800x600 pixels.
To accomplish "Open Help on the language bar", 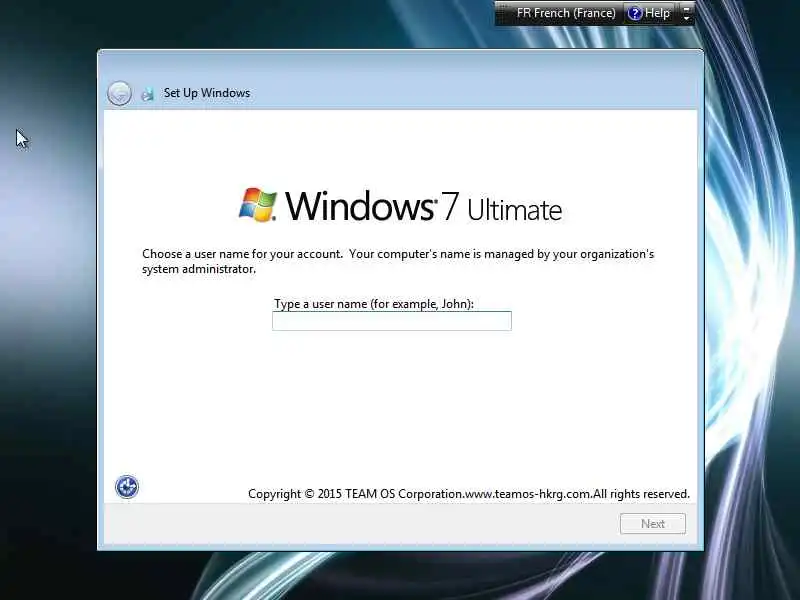I will pos(648,13).
